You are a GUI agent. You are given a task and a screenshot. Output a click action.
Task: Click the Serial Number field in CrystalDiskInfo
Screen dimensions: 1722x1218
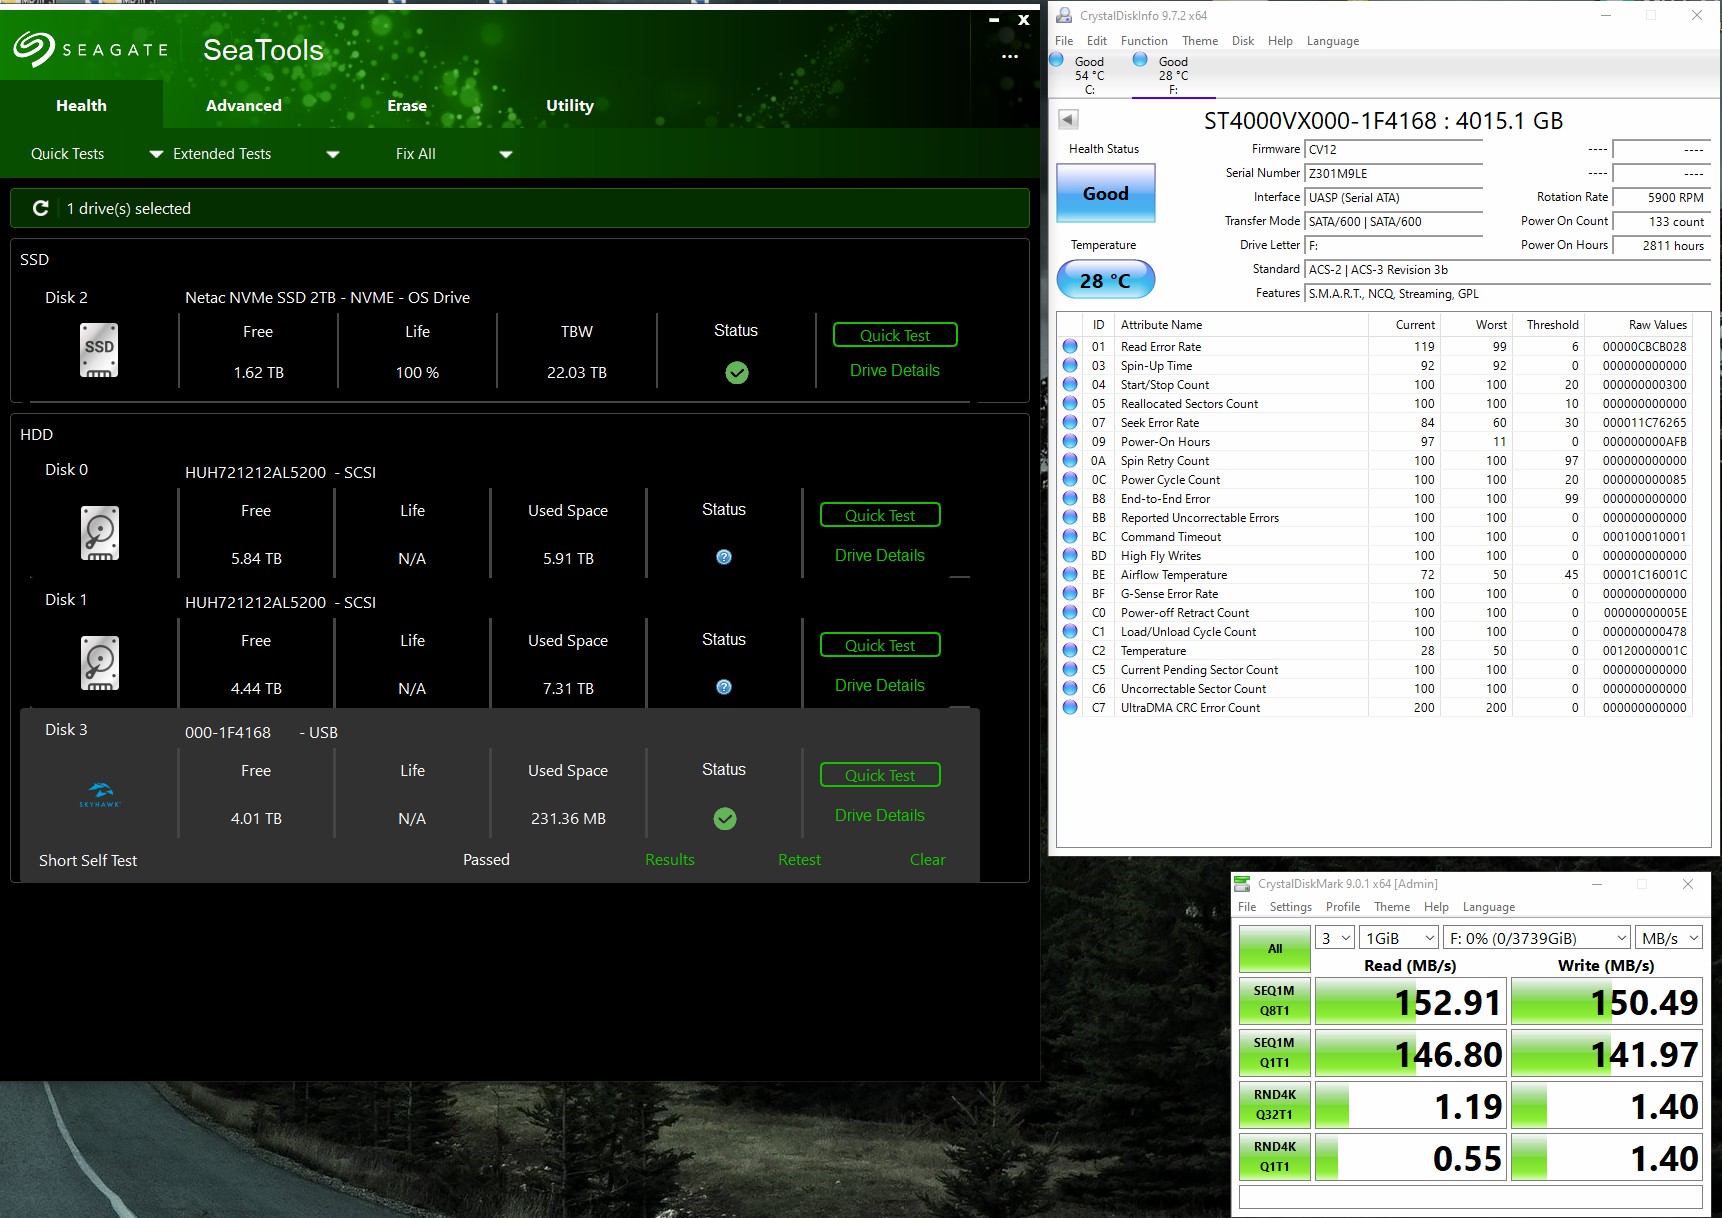[x=1394, y=174]
